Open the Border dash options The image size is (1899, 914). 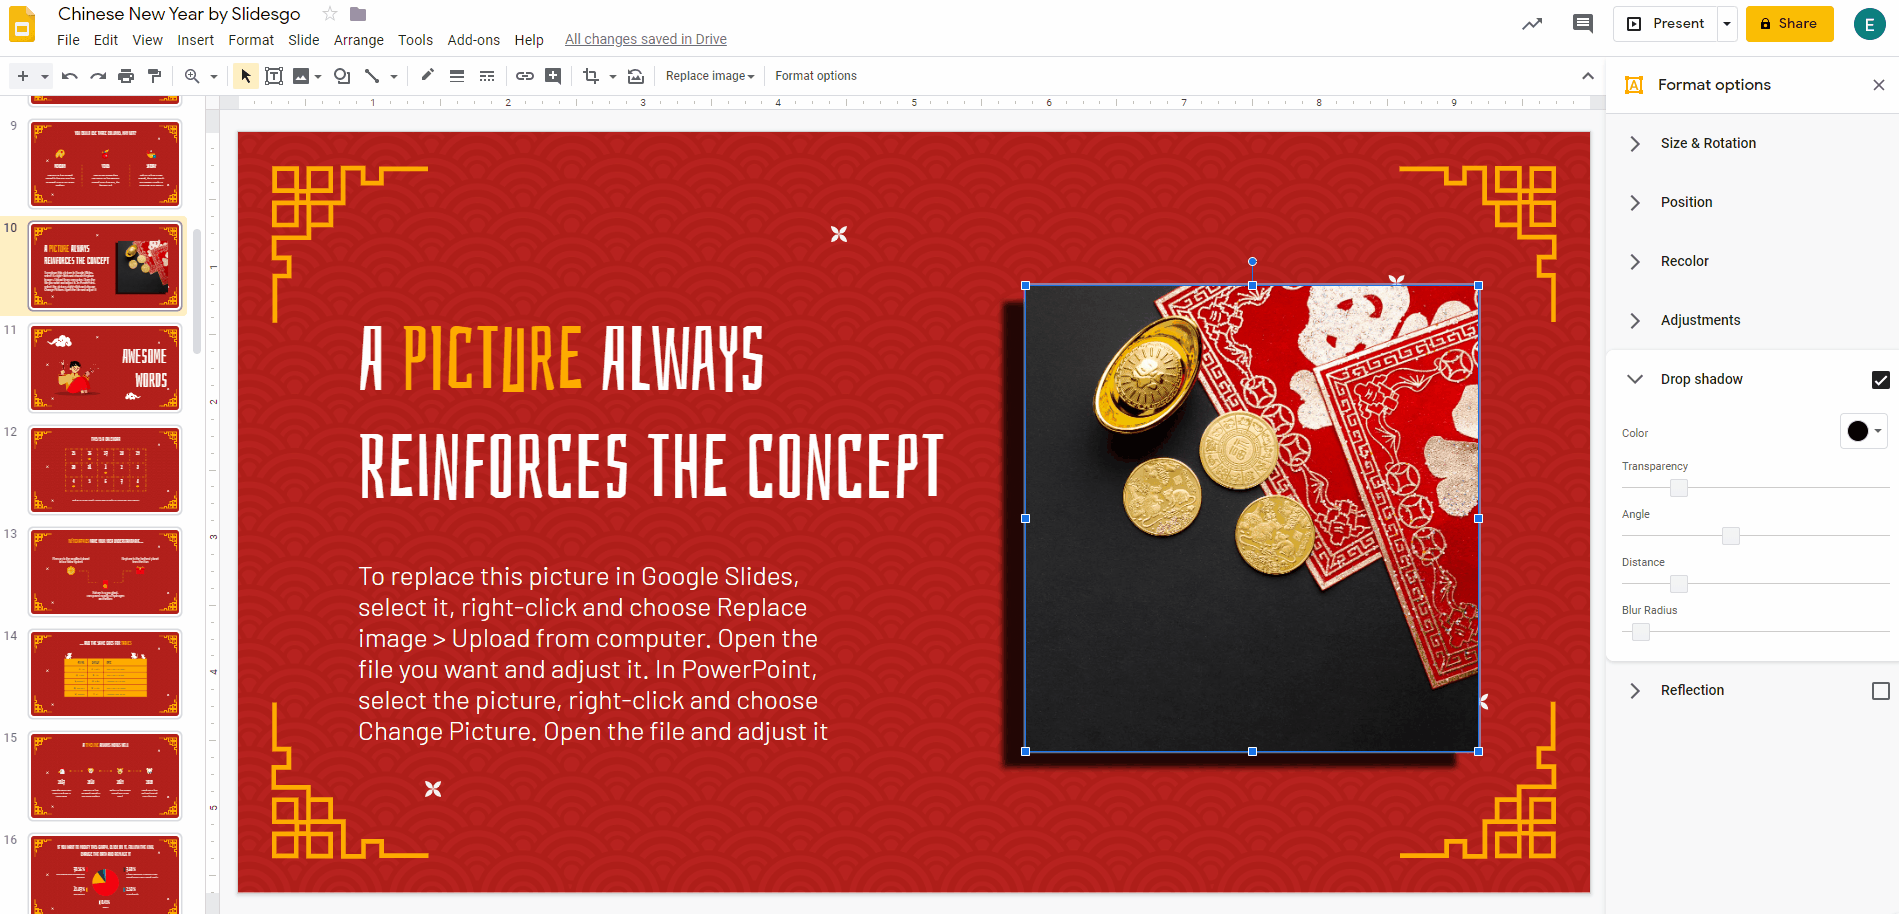487,76
